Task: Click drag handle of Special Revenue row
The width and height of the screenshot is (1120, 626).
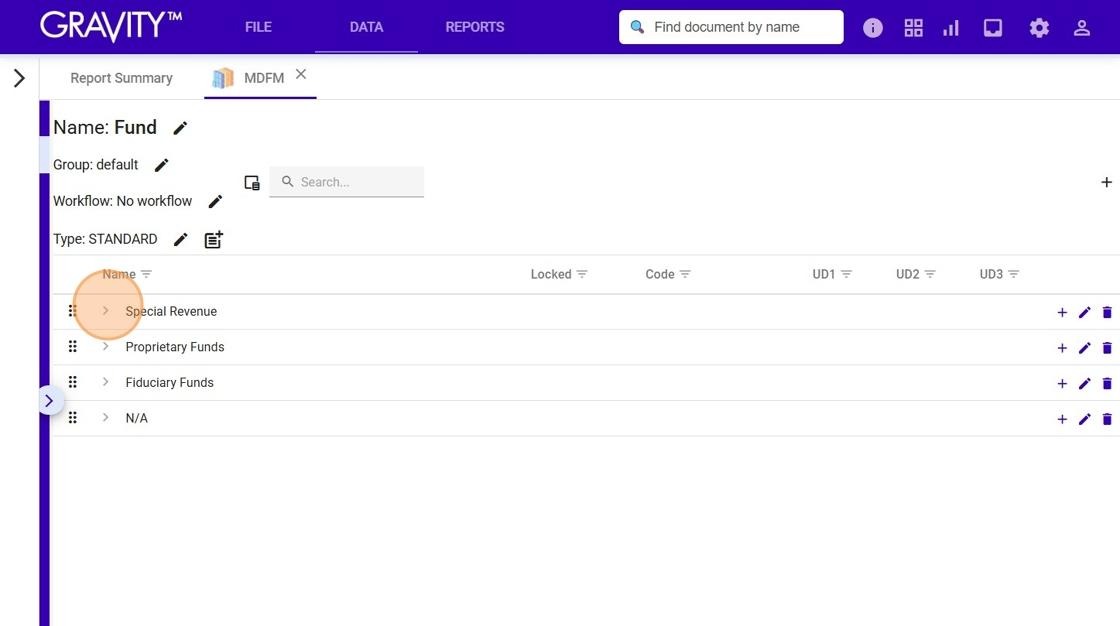Action: click(x=72, y=311)
